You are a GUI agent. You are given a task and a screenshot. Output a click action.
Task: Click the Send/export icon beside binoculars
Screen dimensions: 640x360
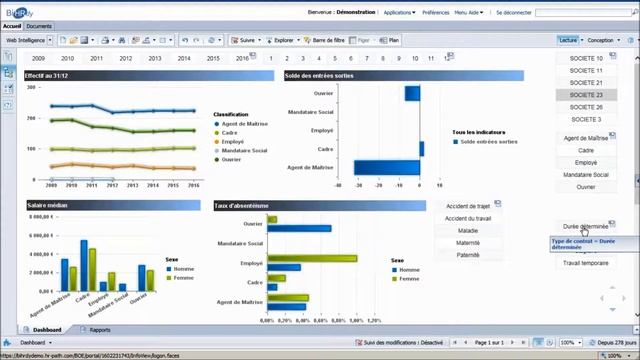[x=136, y=40]
